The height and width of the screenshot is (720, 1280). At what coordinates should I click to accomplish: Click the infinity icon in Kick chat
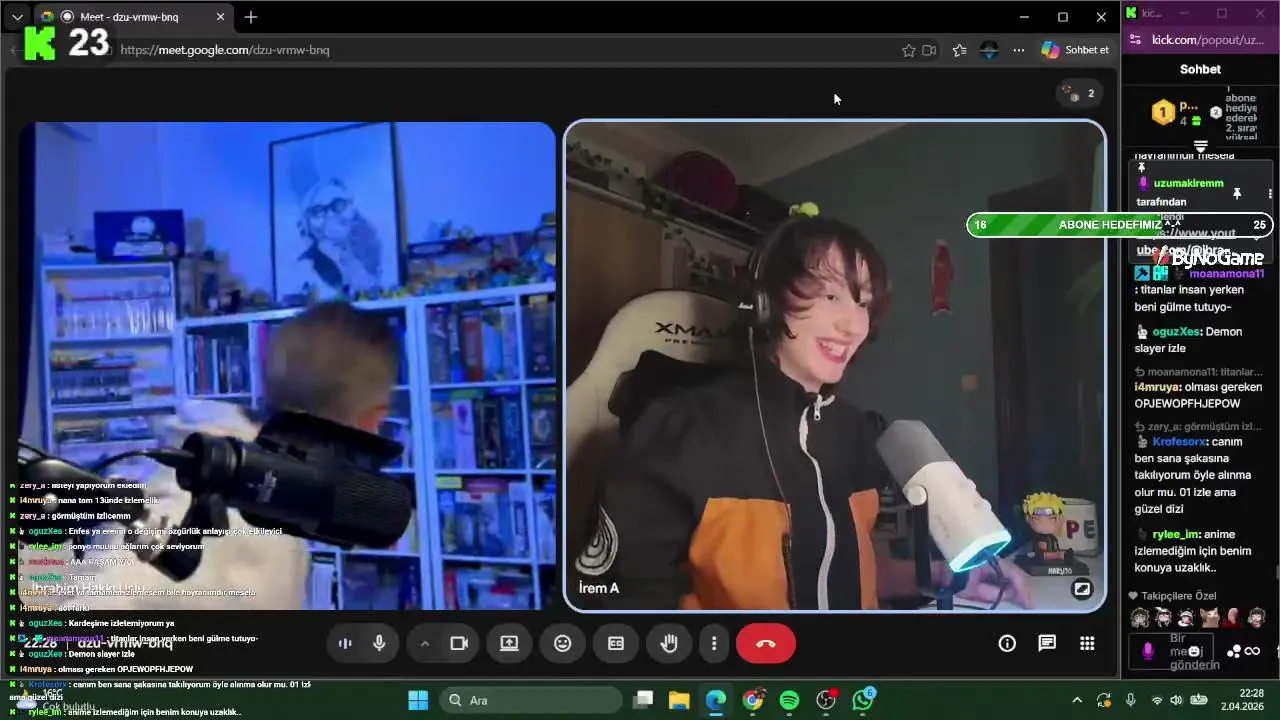1252,651
